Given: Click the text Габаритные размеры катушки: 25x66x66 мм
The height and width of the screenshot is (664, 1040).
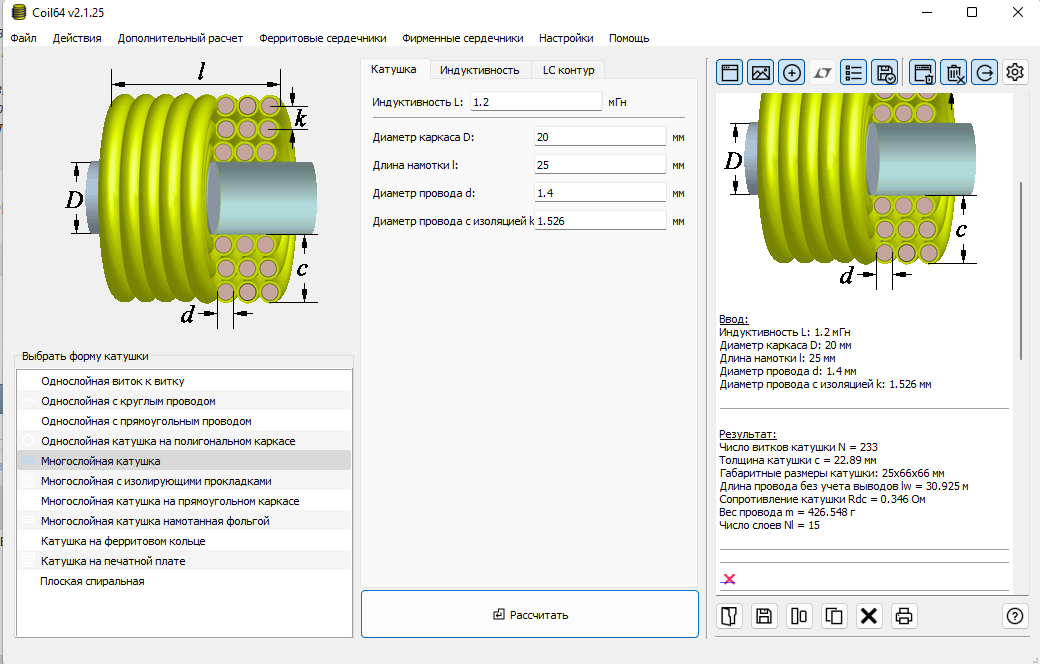Looking at the screenshot, I should (x=832, y=473).
